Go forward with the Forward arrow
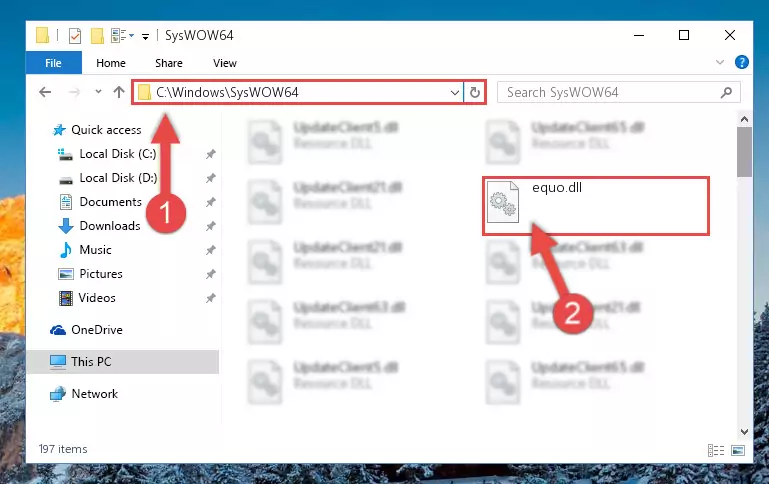 click(74, 92)
